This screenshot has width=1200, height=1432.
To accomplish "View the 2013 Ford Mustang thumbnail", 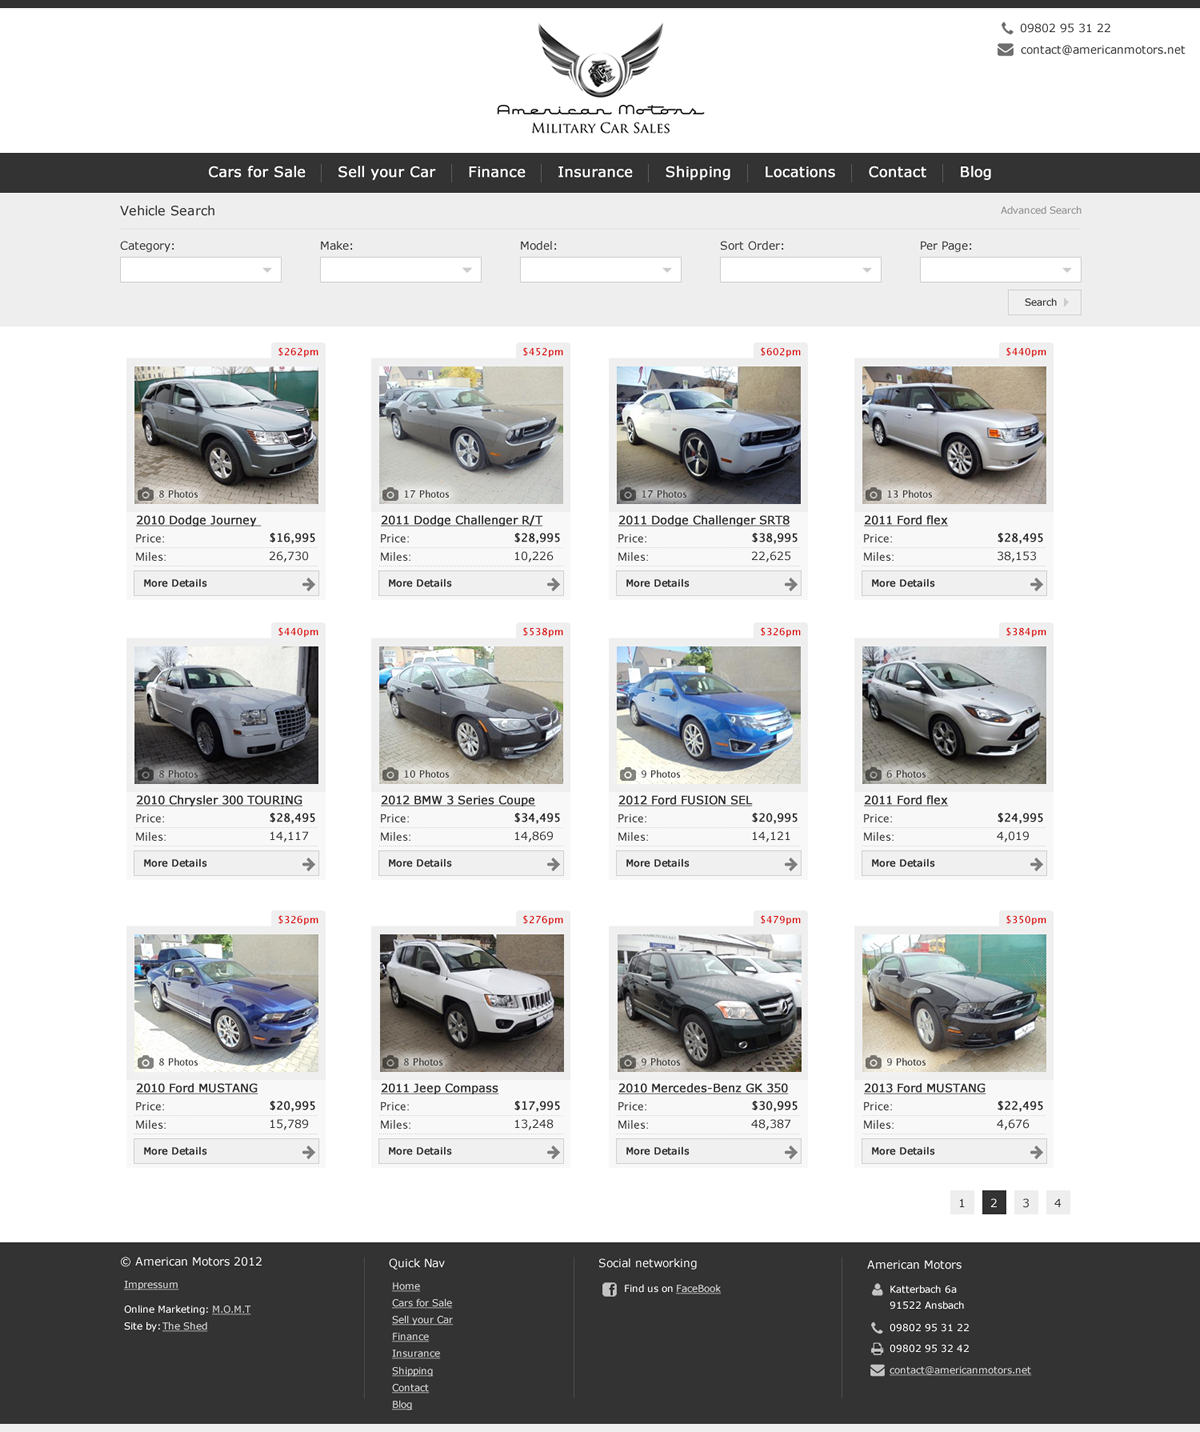I will [954, 1003].
